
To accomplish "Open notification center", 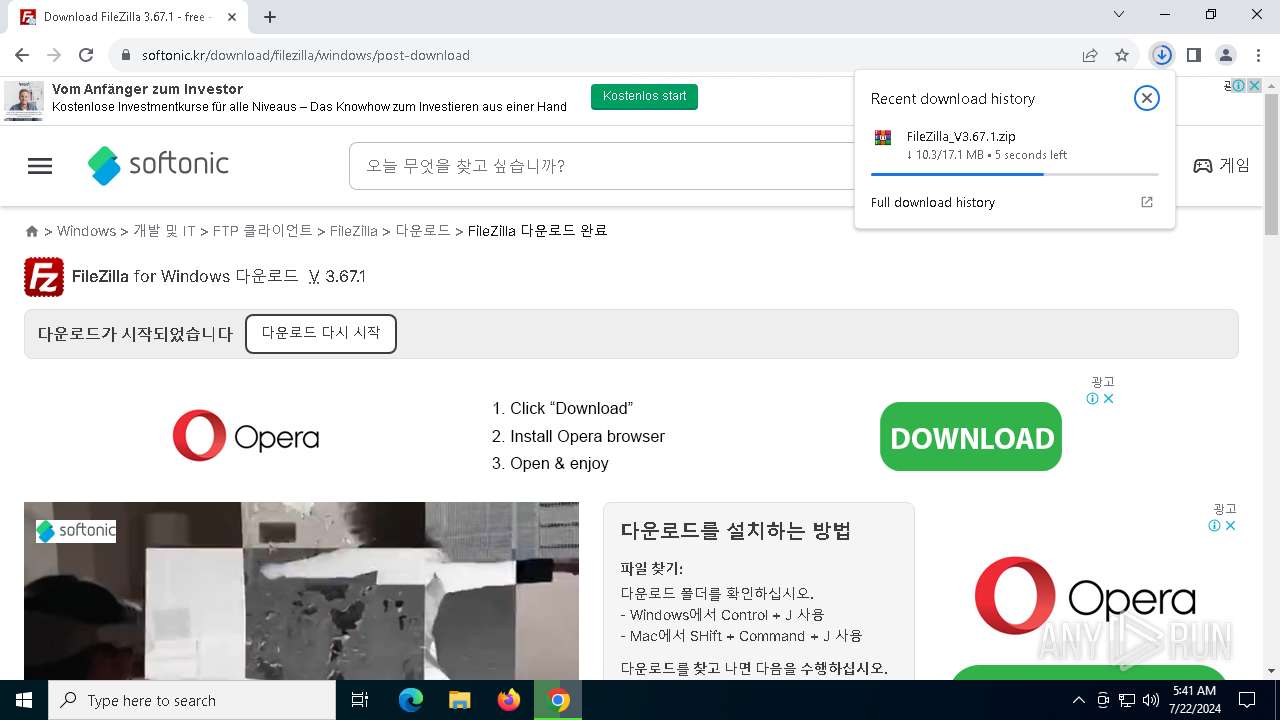I will point(1247,700).
